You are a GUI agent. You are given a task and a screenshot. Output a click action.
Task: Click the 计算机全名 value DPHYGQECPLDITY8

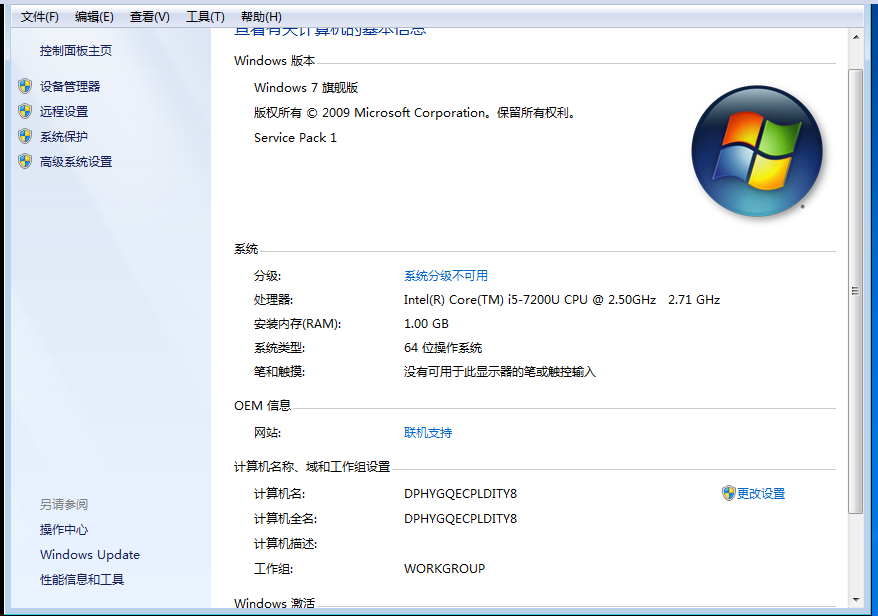click(x=460, y=519)
